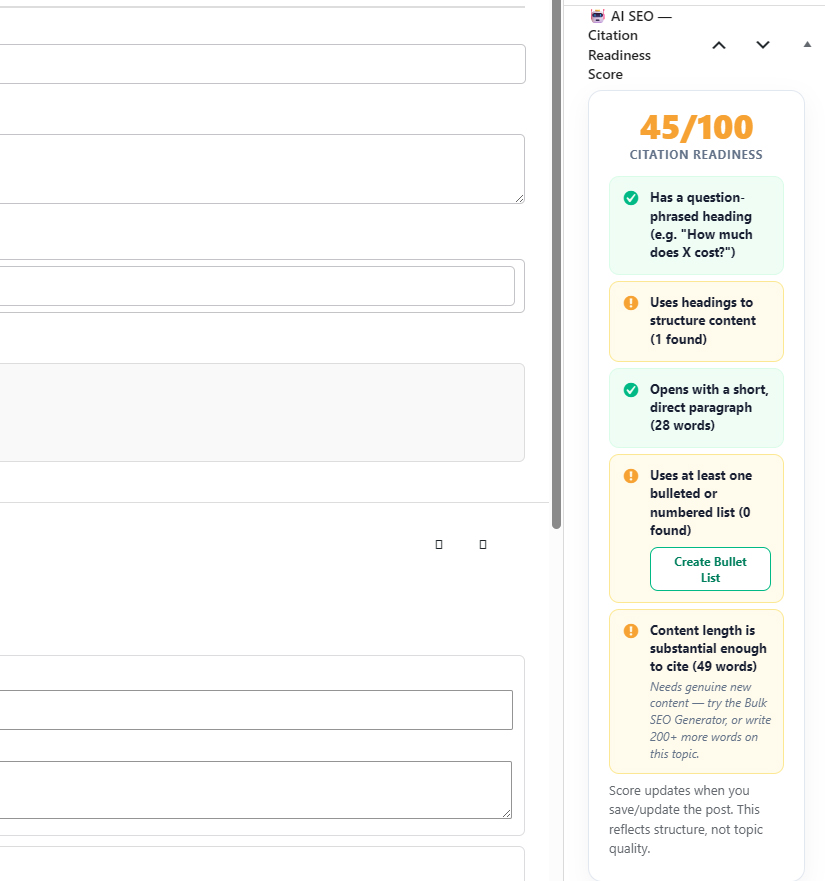Click the 'Needs genuine new content' hint
This screenshot has height=881, width=825.
(710, 720)
